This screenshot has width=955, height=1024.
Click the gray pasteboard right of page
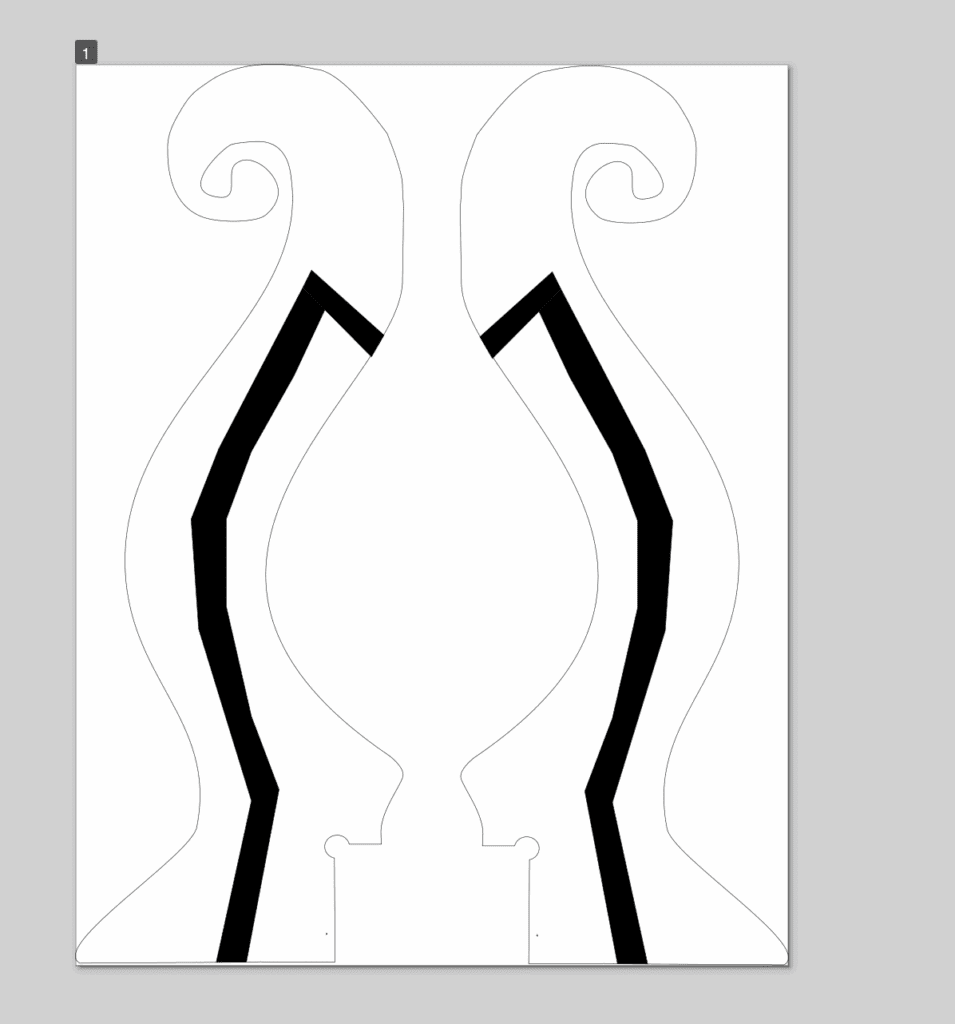click(870, 500)
